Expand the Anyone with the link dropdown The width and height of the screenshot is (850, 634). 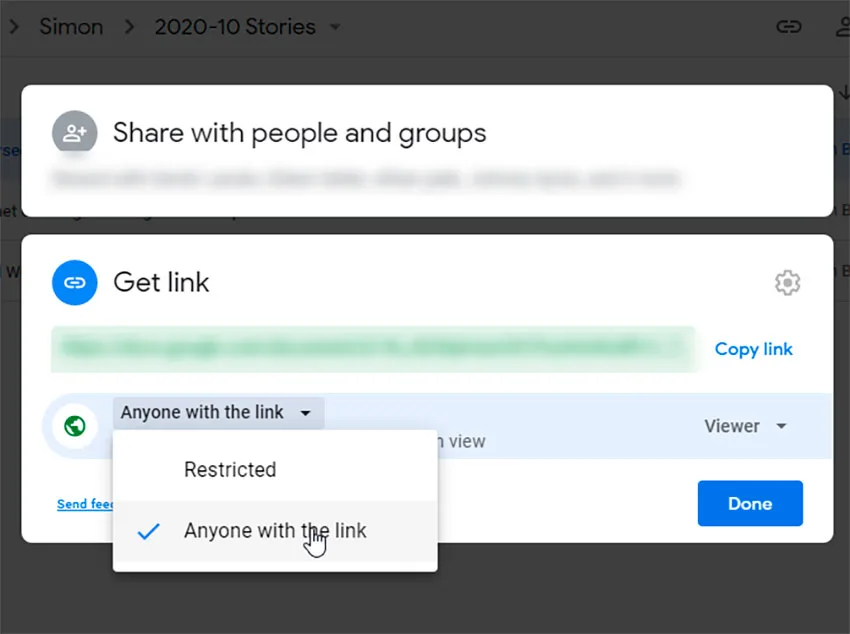[218, 413]
